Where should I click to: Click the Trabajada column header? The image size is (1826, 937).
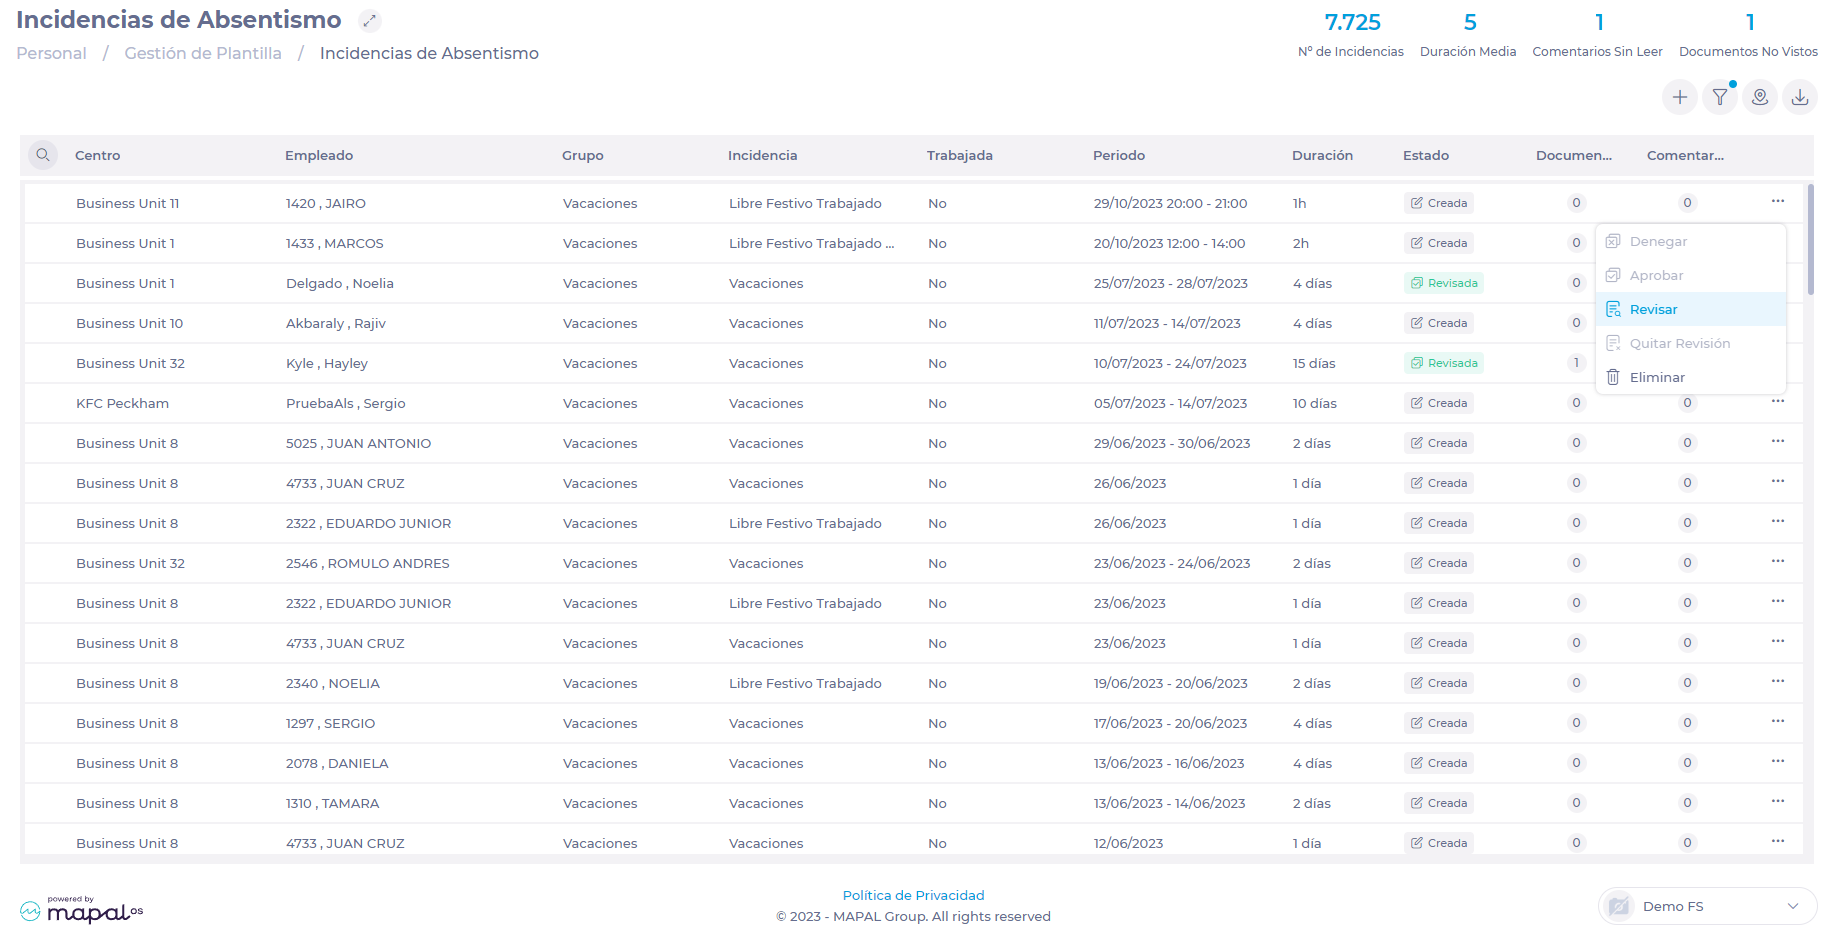pyautogui.click(x=960, y=155)
